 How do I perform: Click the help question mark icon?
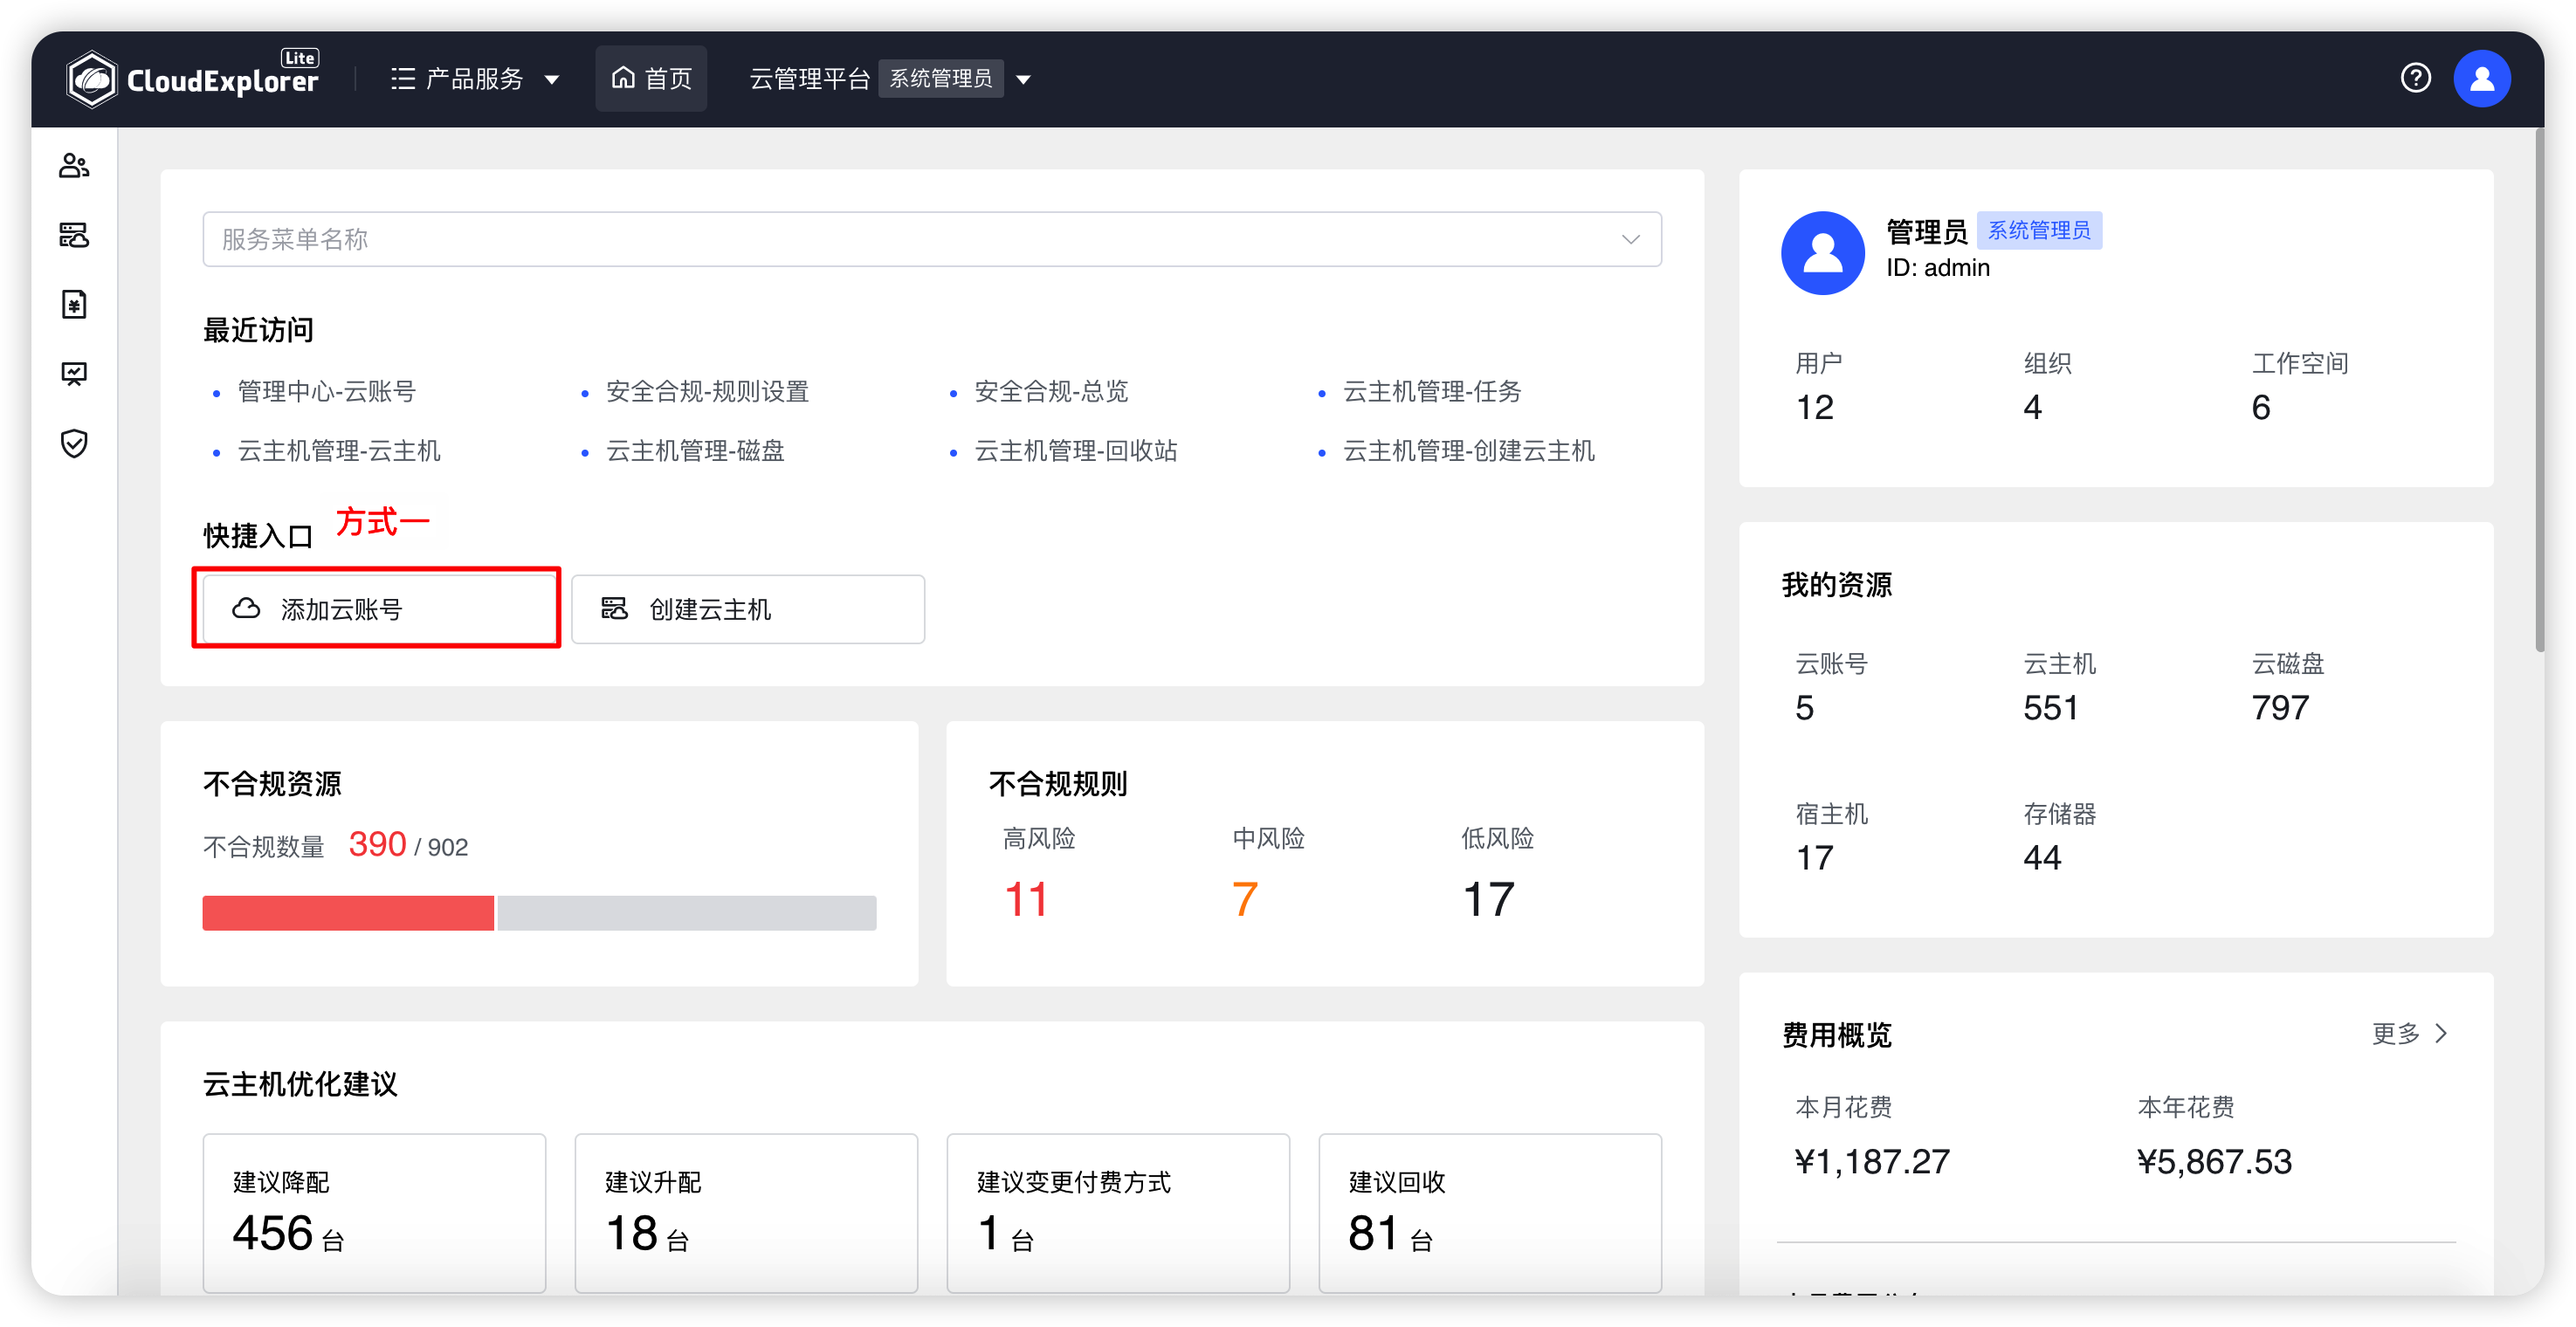(2415, 78)
